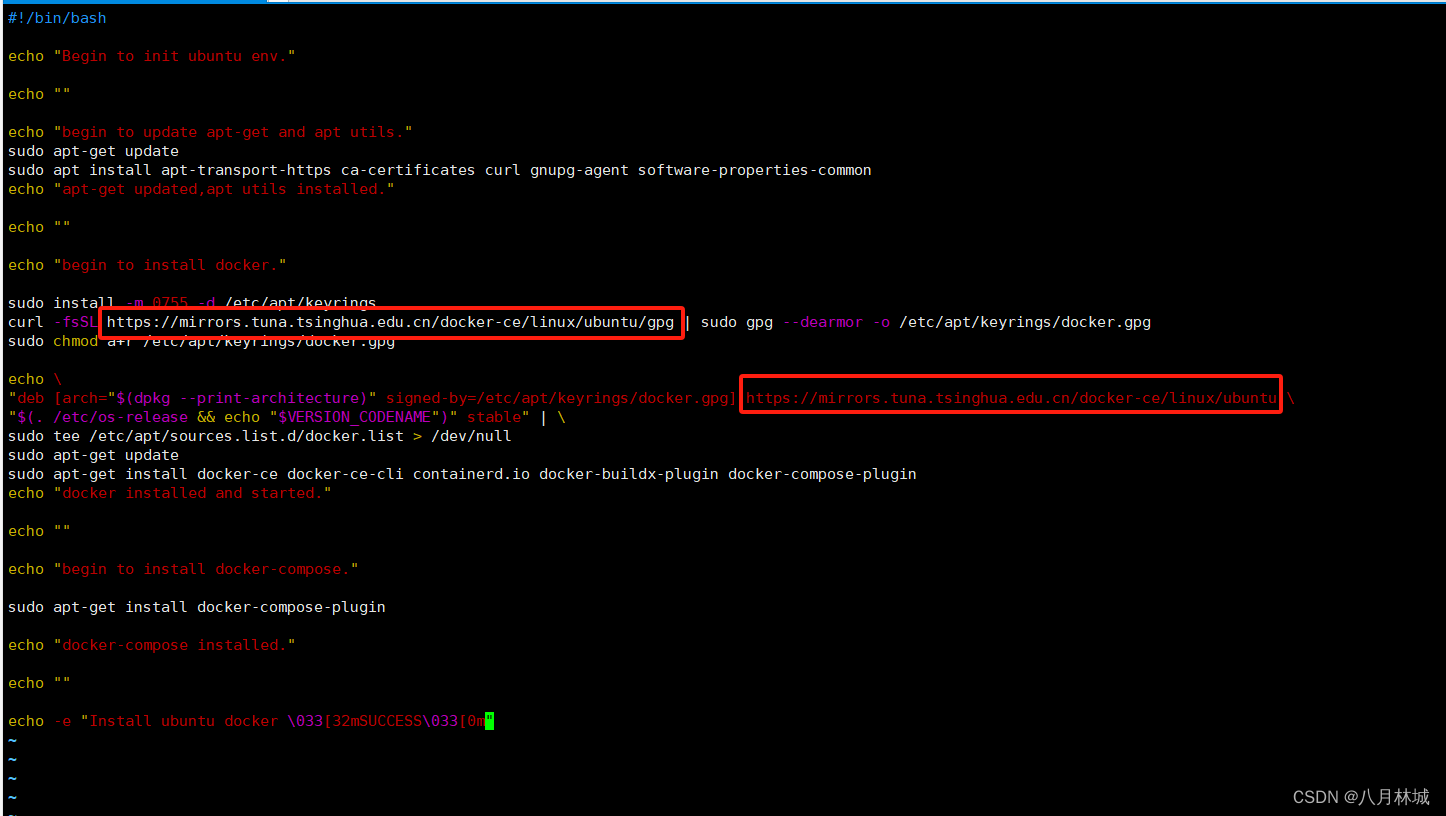Click the text "Begin to init ubuntu env."
The height and width of the screenshot is (816, 1446).
pos(174,56)
